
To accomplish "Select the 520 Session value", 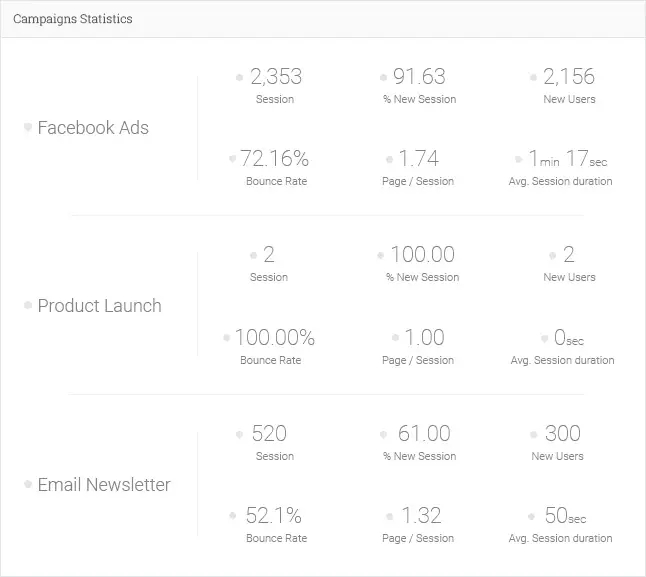I will [269, 433].
